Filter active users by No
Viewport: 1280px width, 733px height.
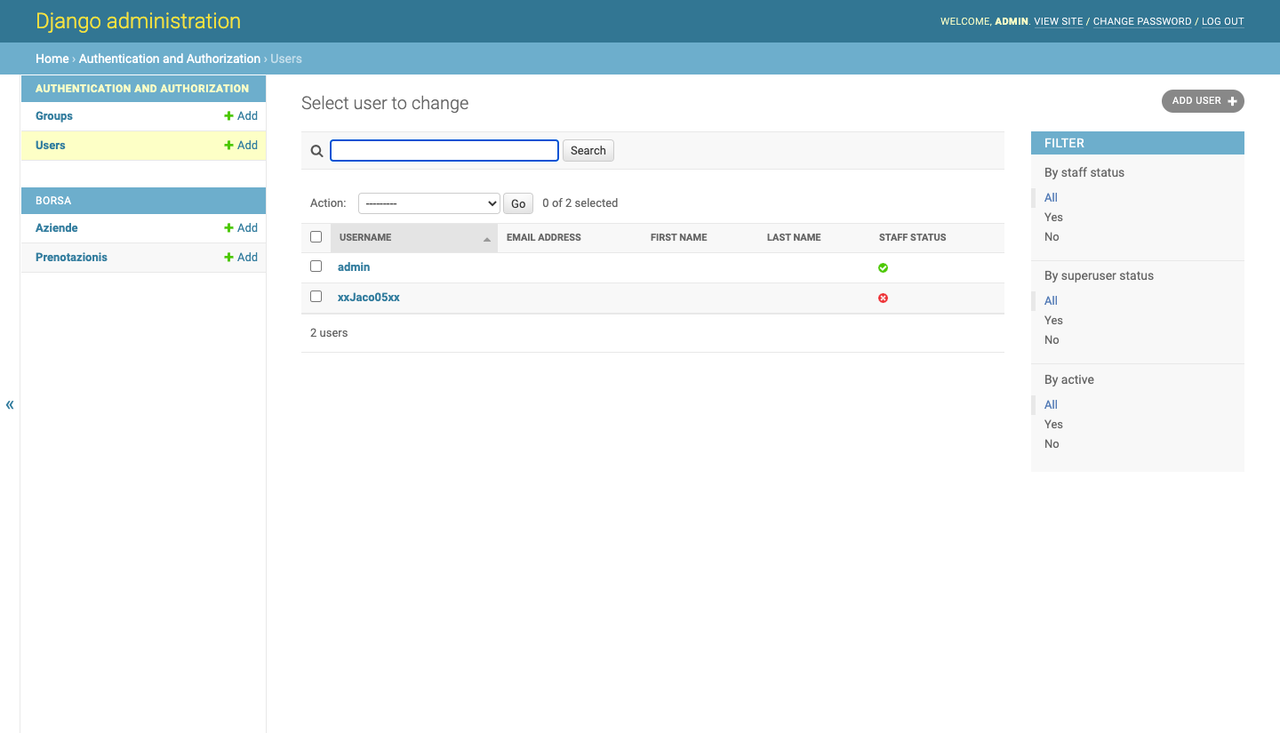[1052, 444]
